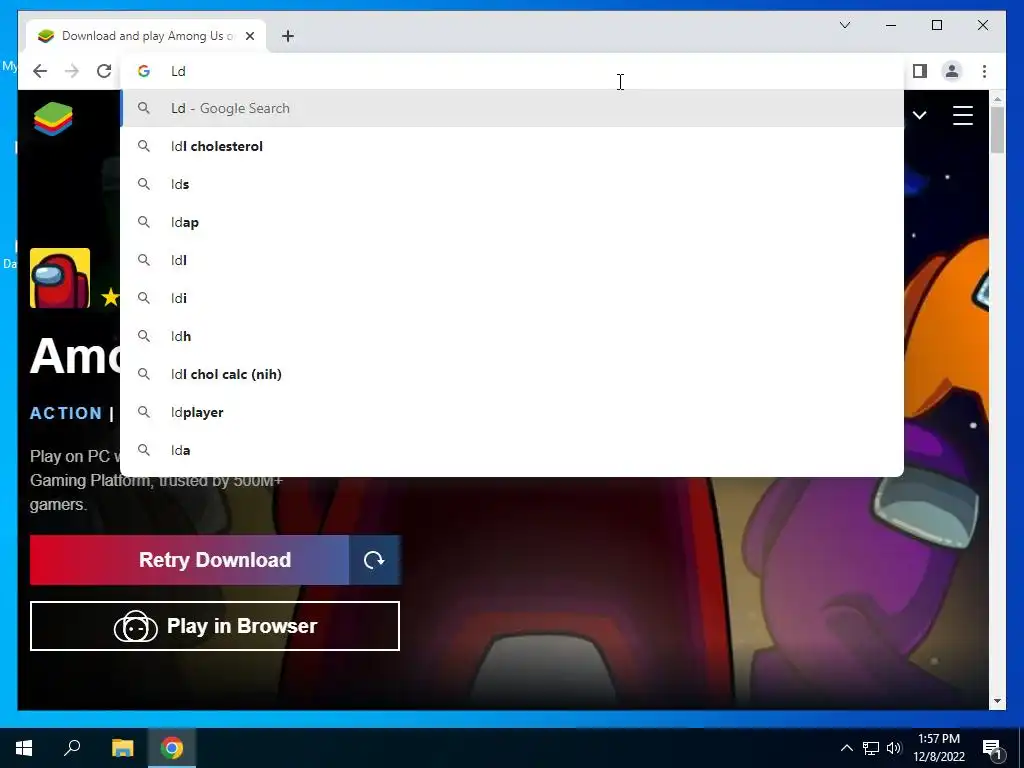Viewport: 1024px width, 768px height.
Task: Open File Explorer from the taskbar
Action: point(122,748)
